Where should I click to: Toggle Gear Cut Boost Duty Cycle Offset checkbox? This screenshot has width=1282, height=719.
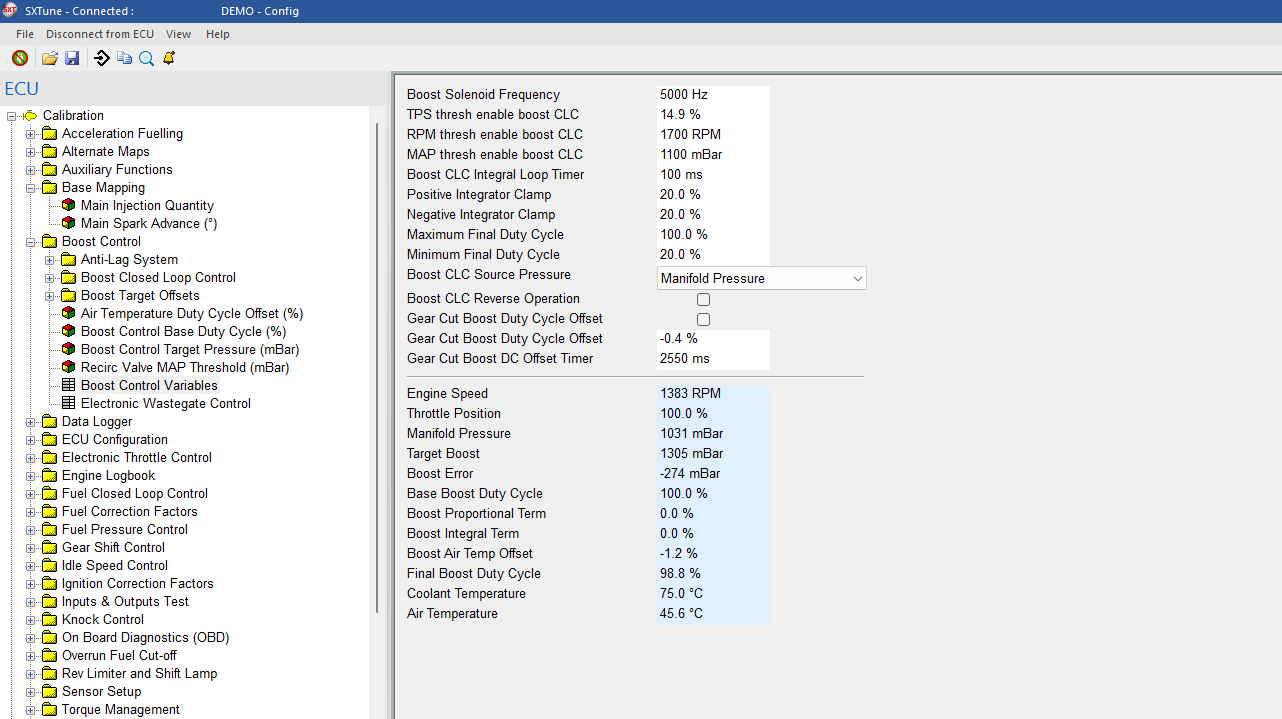coord(703,319)
